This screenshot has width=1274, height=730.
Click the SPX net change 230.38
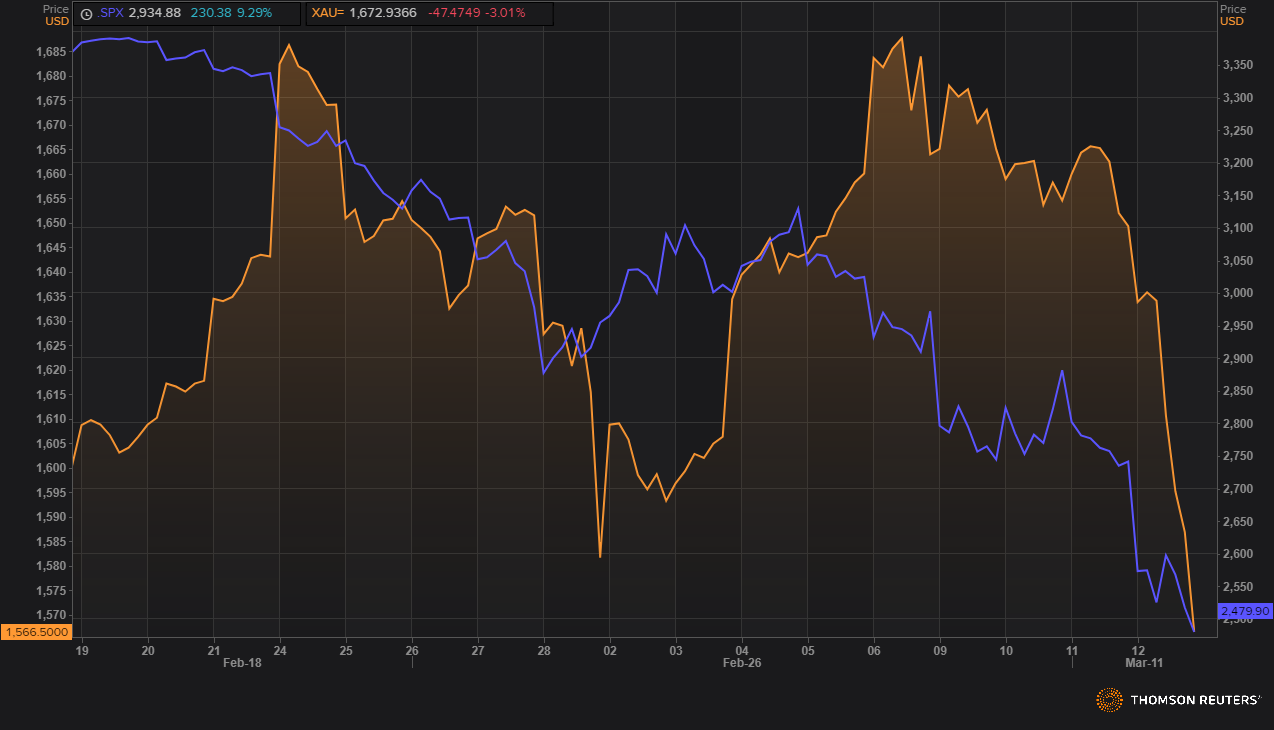pos(210,14)
